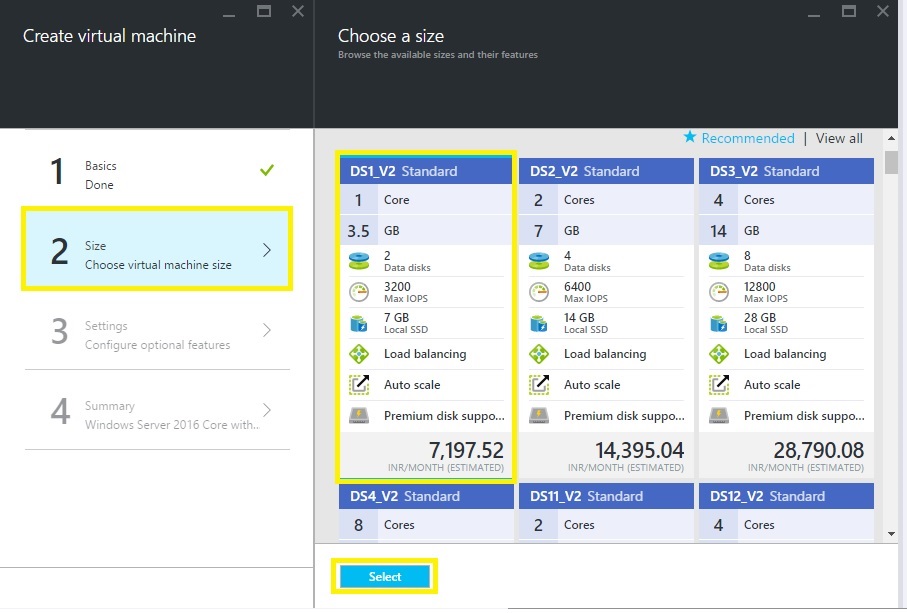
Task: Choose the DS4_V2 Standard header
Action: click(426, 496)
